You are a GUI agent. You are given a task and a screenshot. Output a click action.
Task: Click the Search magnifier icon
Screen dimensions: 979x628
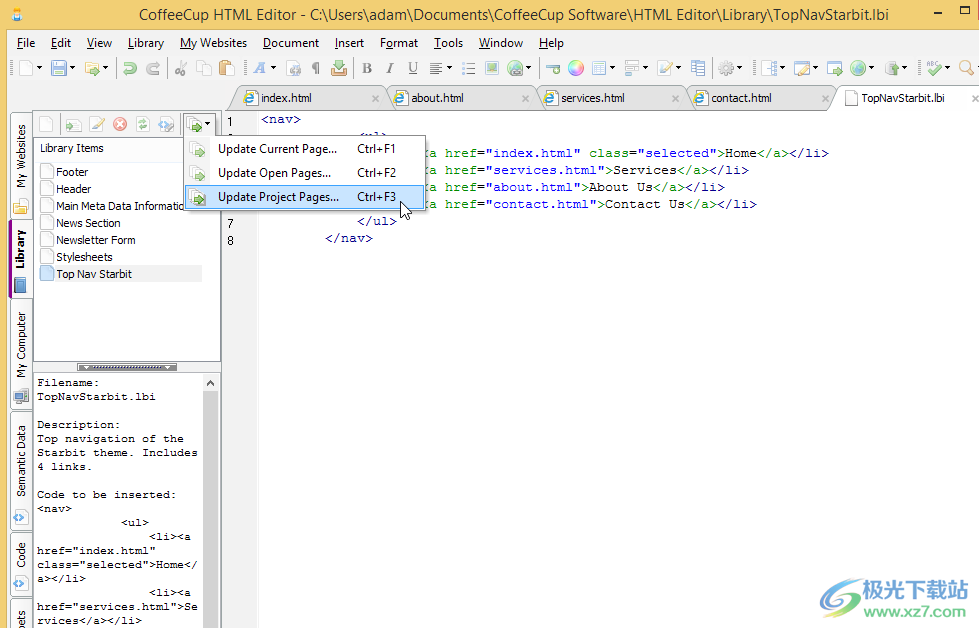967,68
